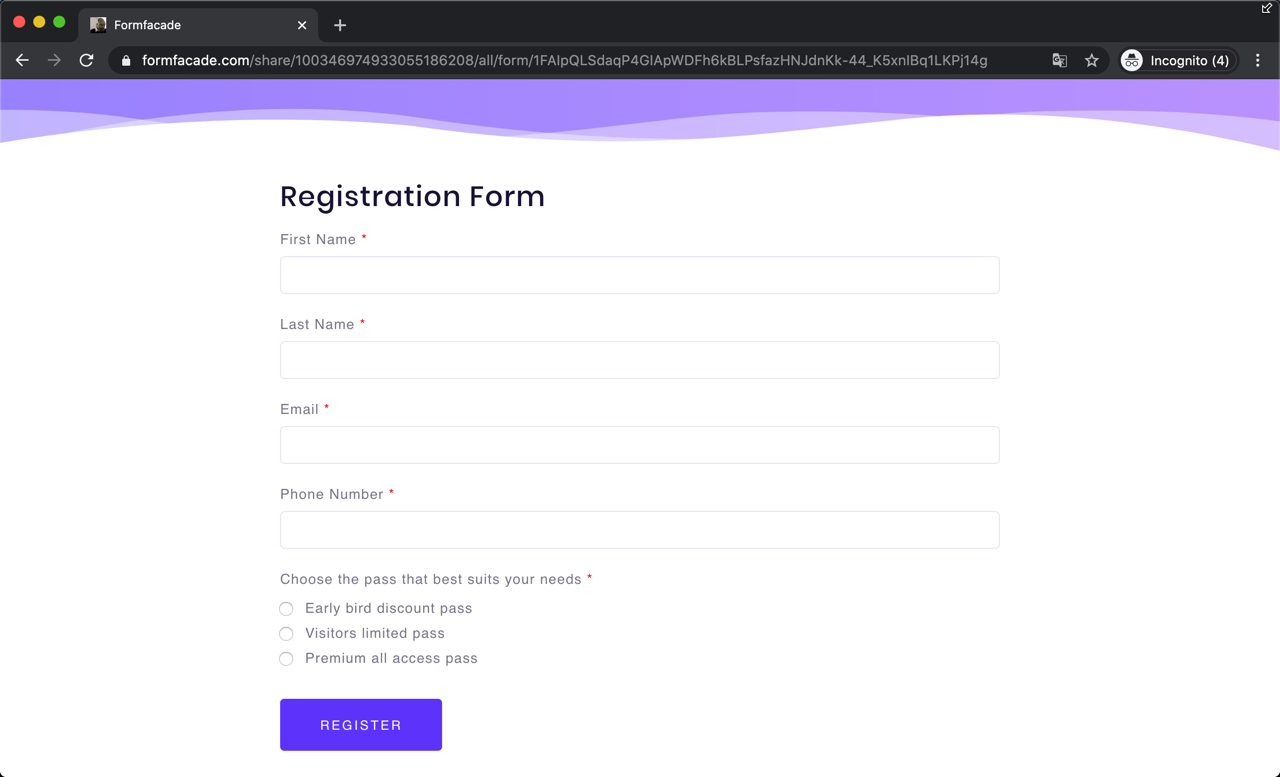Choose the Visitors limited pass option
This screenshot has width=1280, height=777.
tap(287, 634)
